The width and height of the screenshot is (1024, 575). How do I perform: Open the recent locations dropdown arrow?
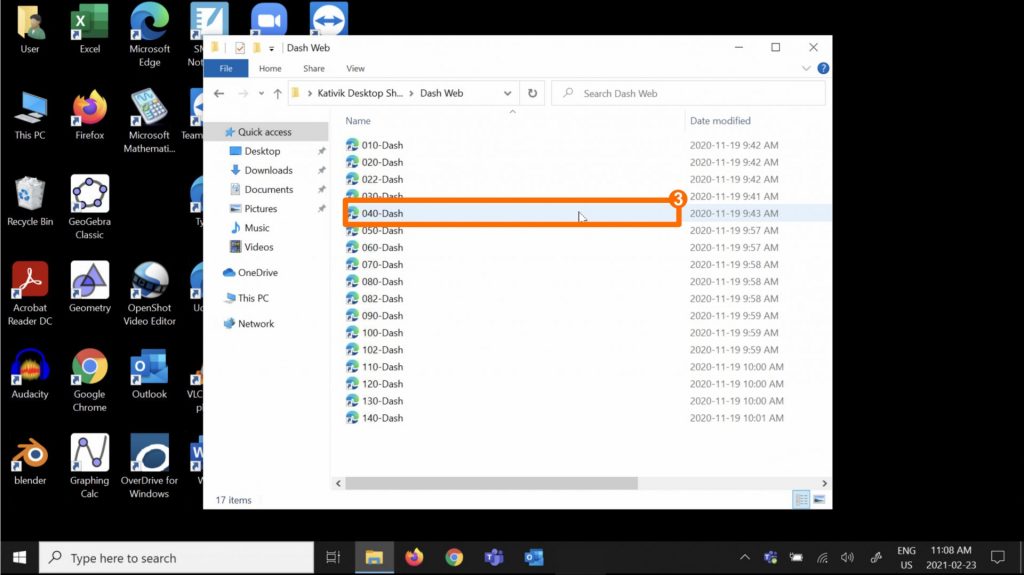tap(260, 94)
